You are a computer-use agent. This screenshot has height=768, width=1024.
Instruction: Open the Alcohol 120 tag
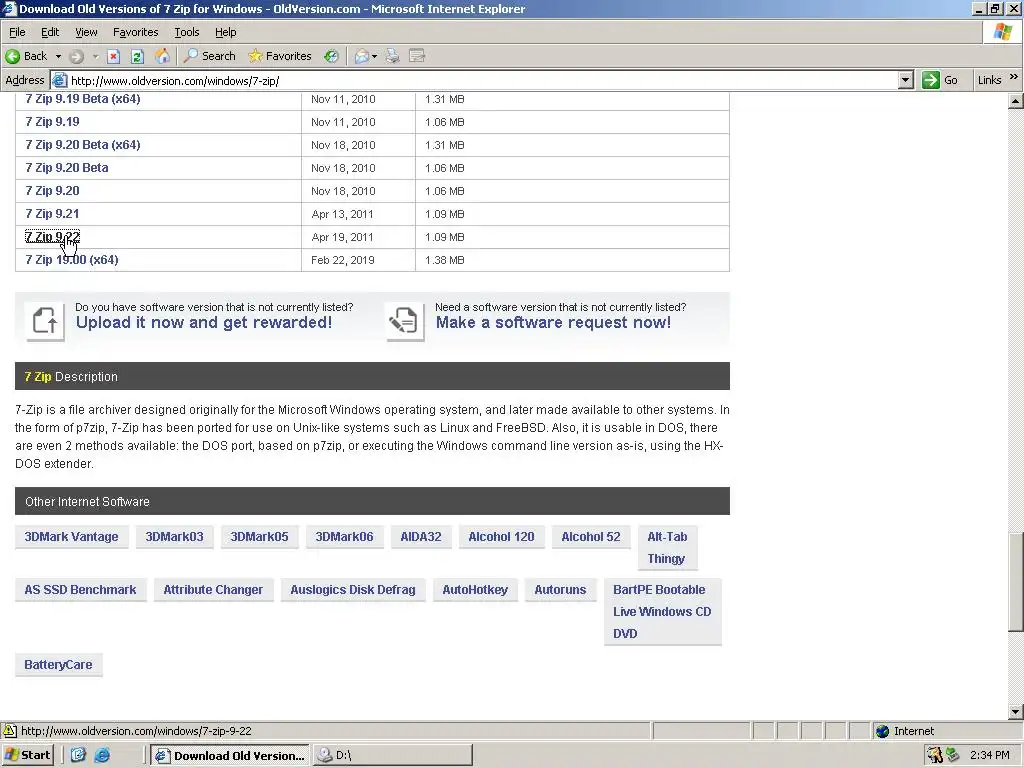click(501, 537)
